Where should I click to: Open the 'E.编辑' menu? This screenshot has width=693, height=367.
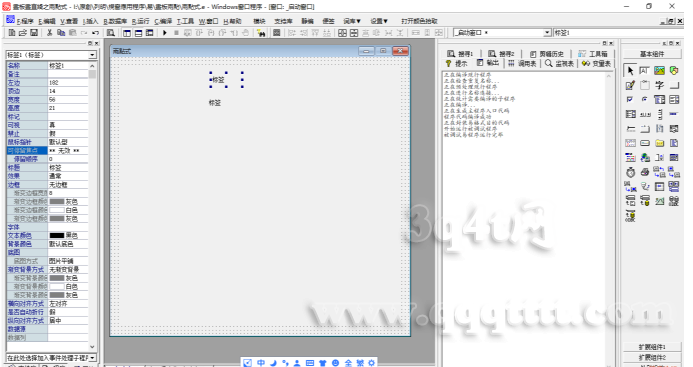click(47, 21)
